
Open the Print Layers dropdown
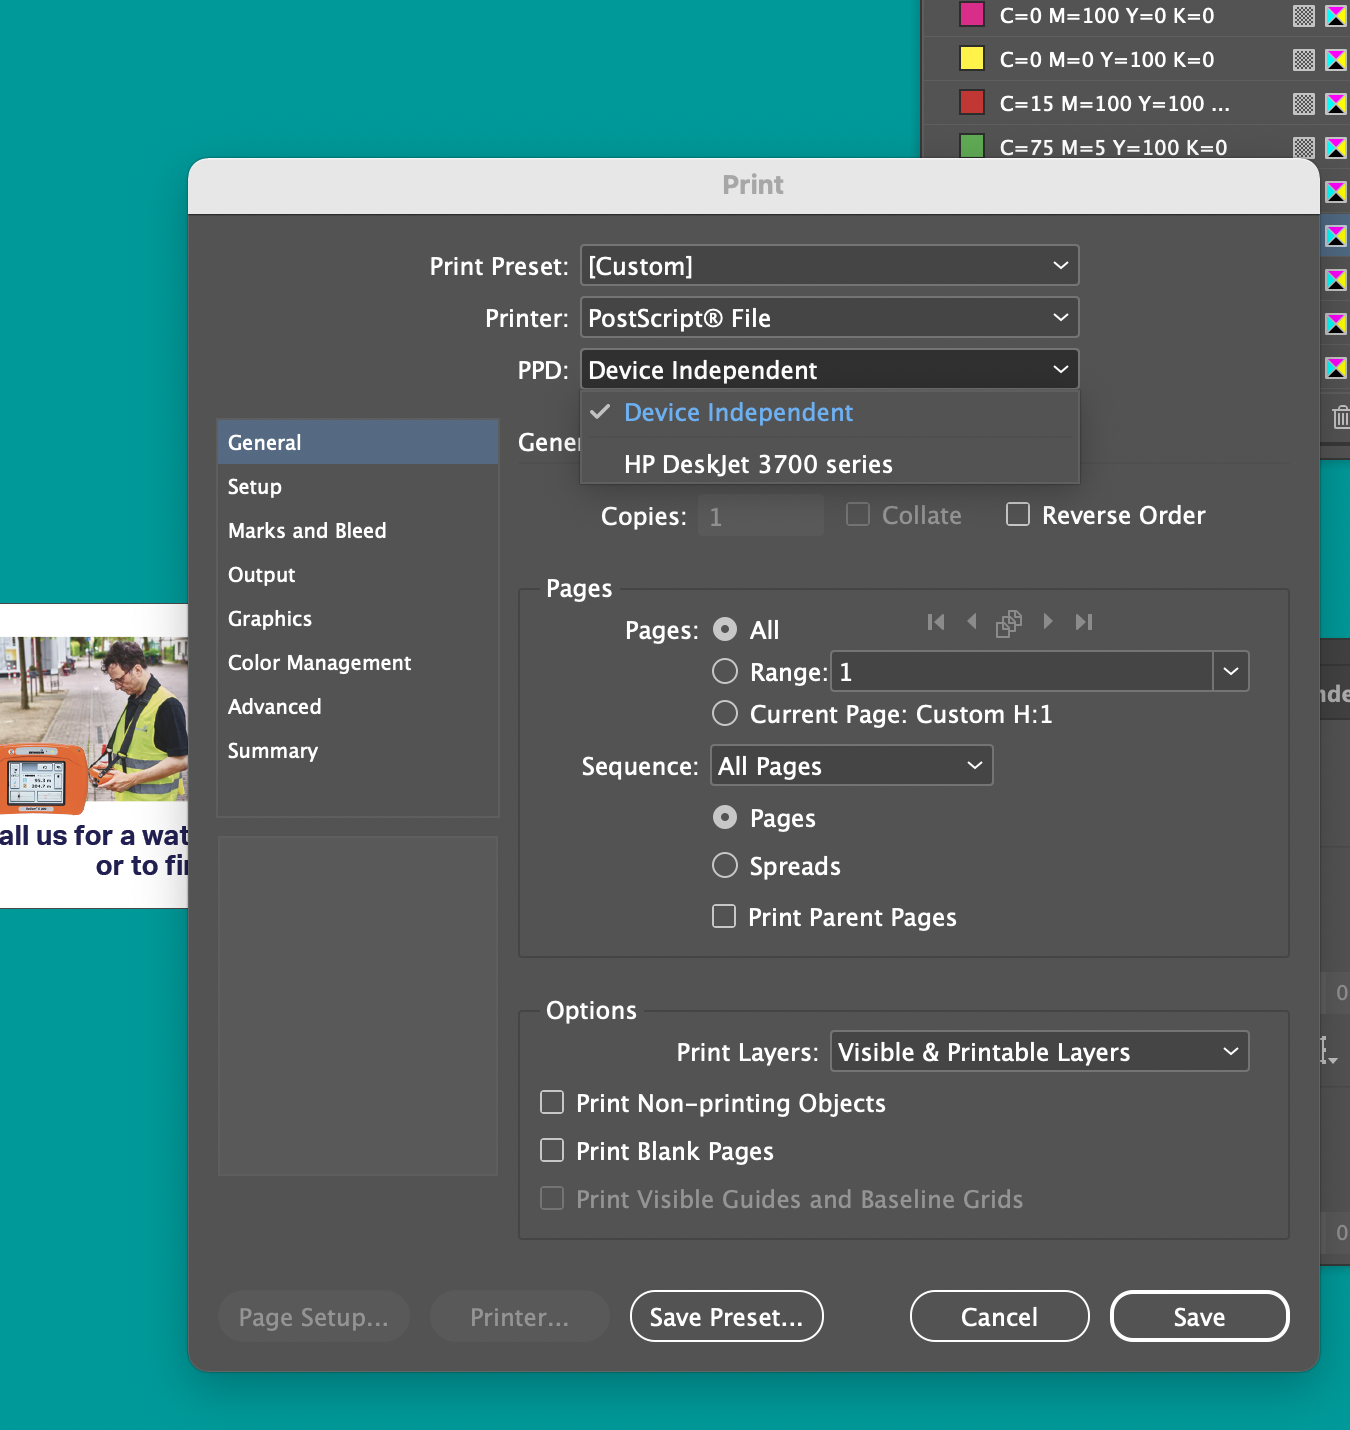(x=1038, y=1051)
